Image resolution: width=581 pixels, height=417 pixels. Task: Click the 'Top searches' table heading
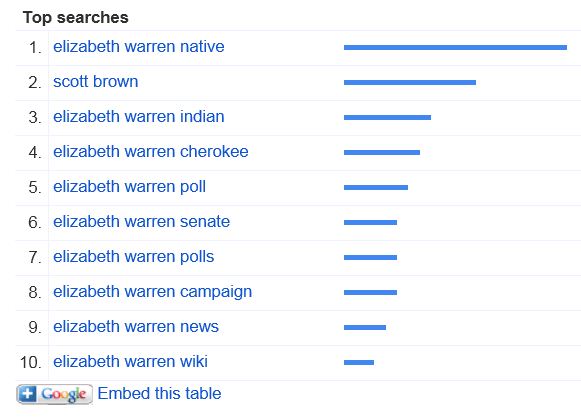[76, 18]
